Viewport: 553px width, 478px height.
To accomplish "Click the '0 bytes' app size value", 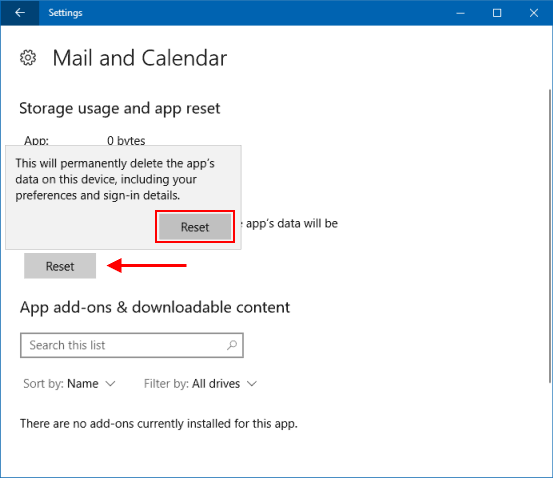I will 126,140.
